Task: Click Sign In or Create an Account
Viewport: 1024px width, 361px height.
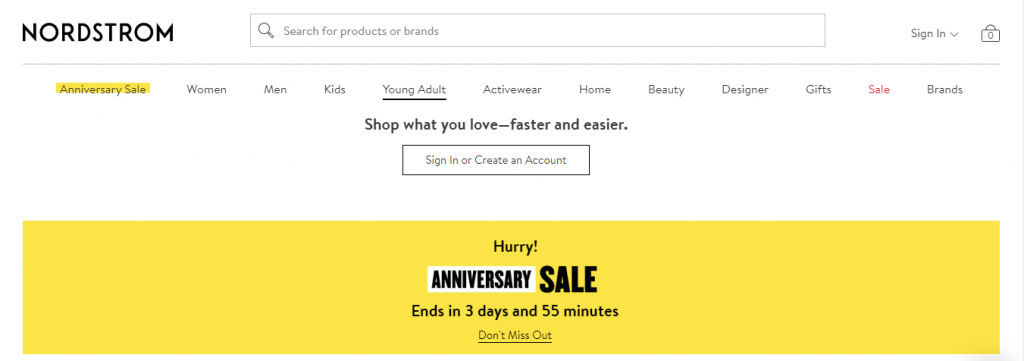Action: click(496, 160)
